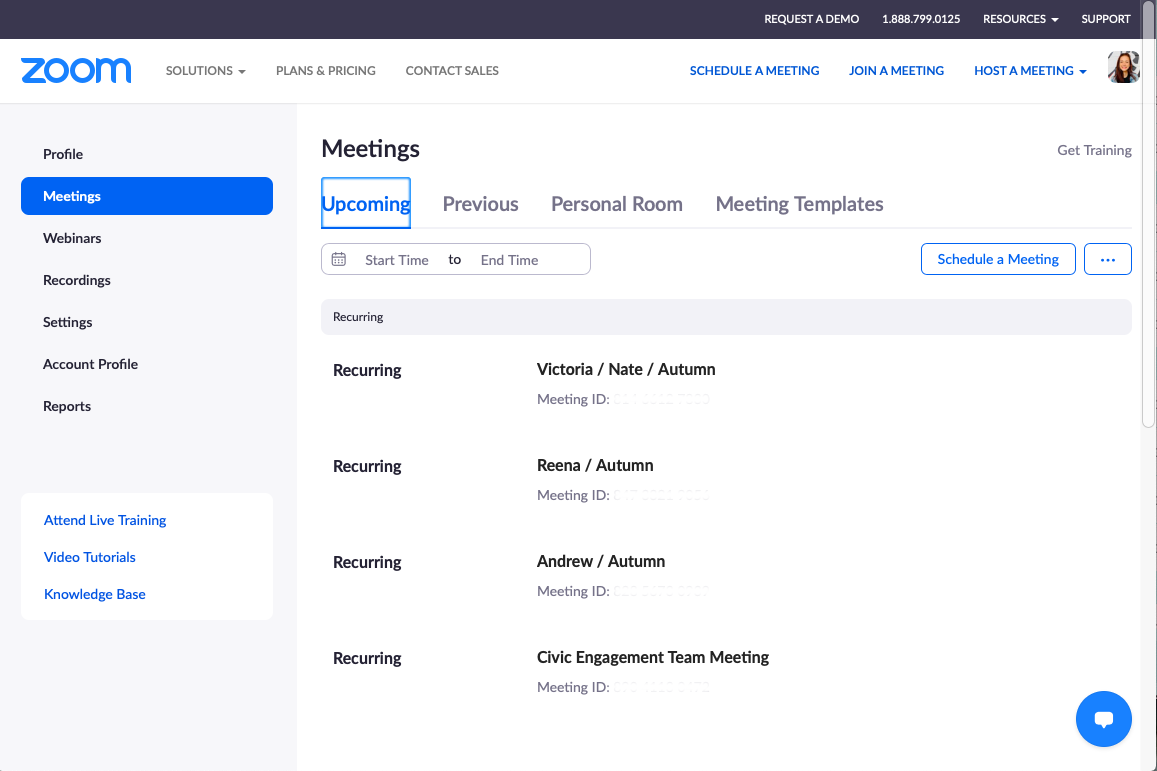1157x771 pixels.
Task: Open the three-dots more options button
Action: point(1107,259)
